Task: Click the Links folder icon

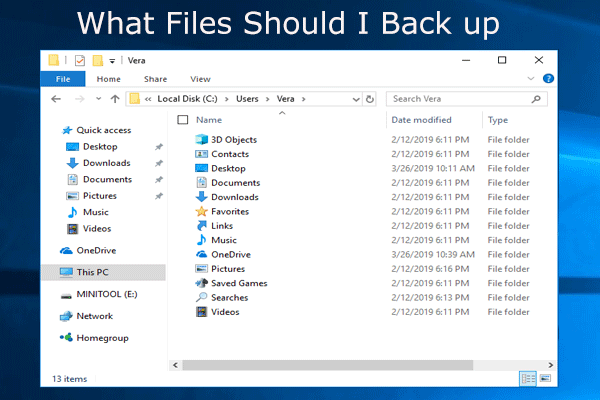Action: point(201,225)
